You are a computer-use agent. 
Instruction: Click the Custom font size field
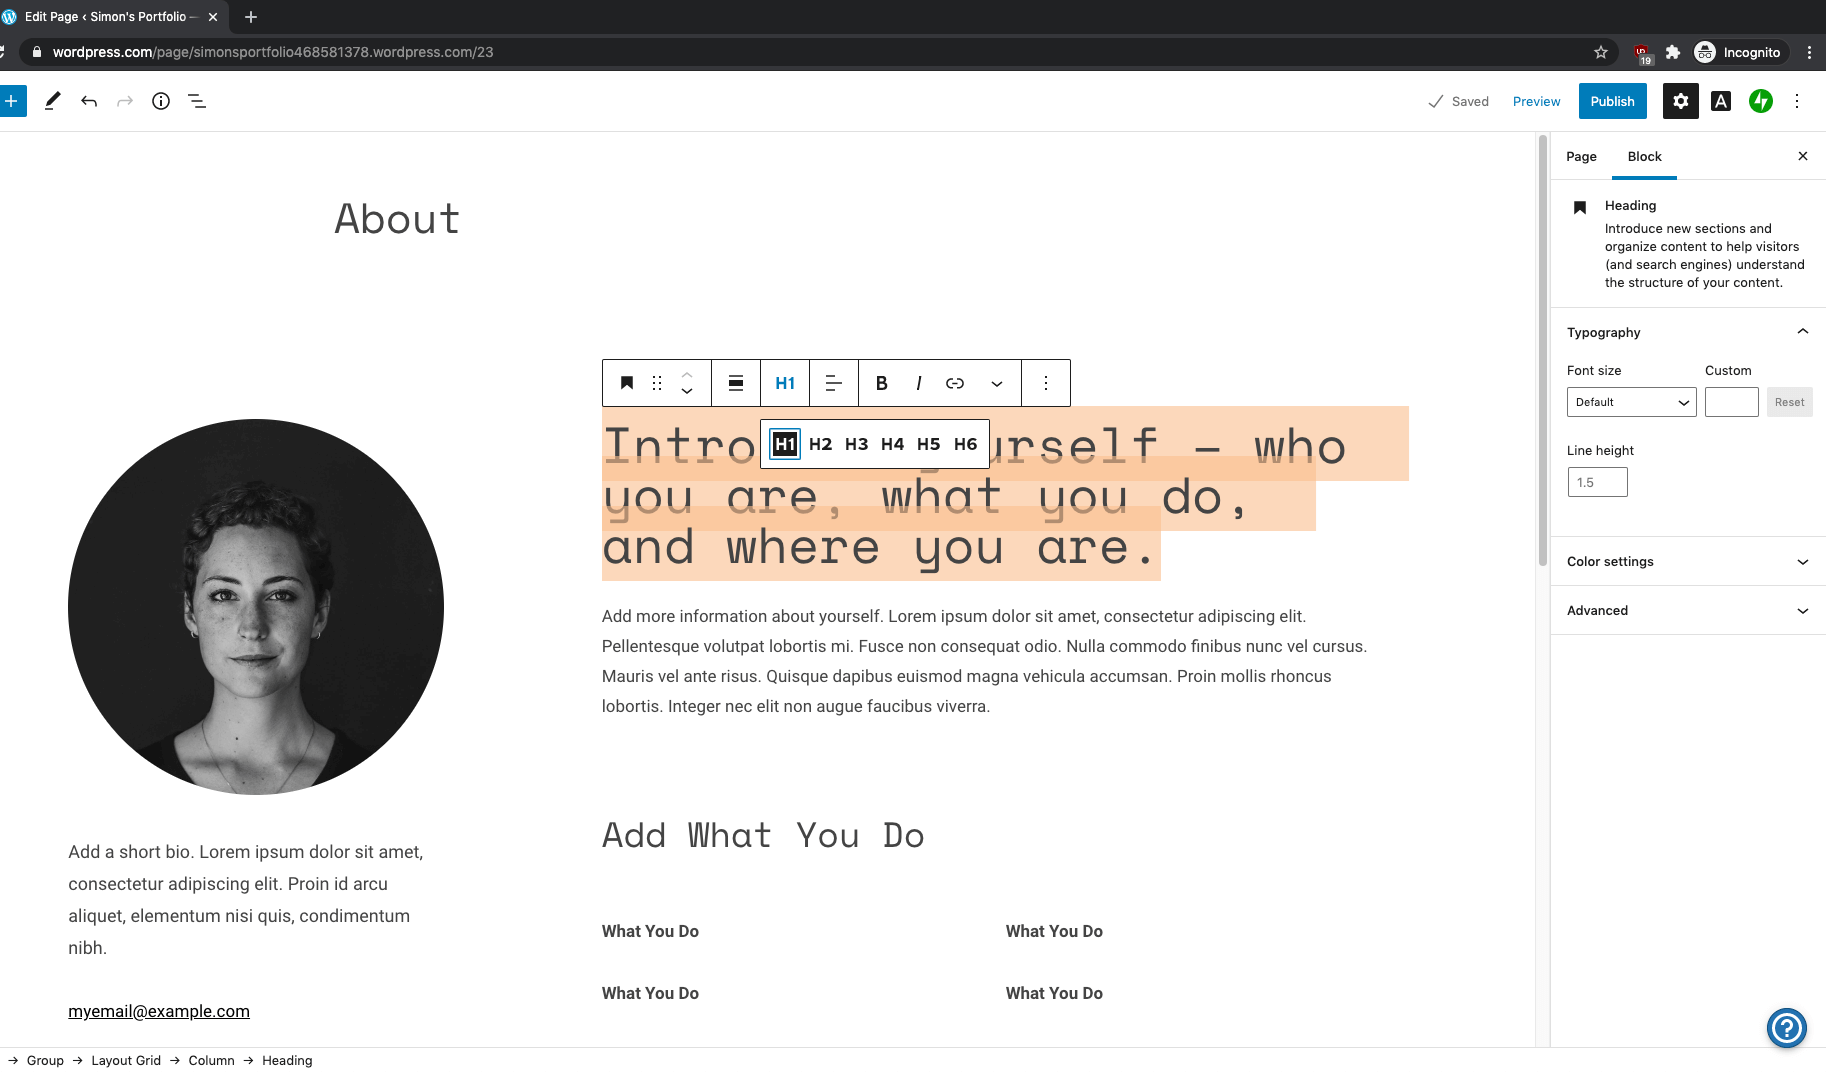(1732, 402)
